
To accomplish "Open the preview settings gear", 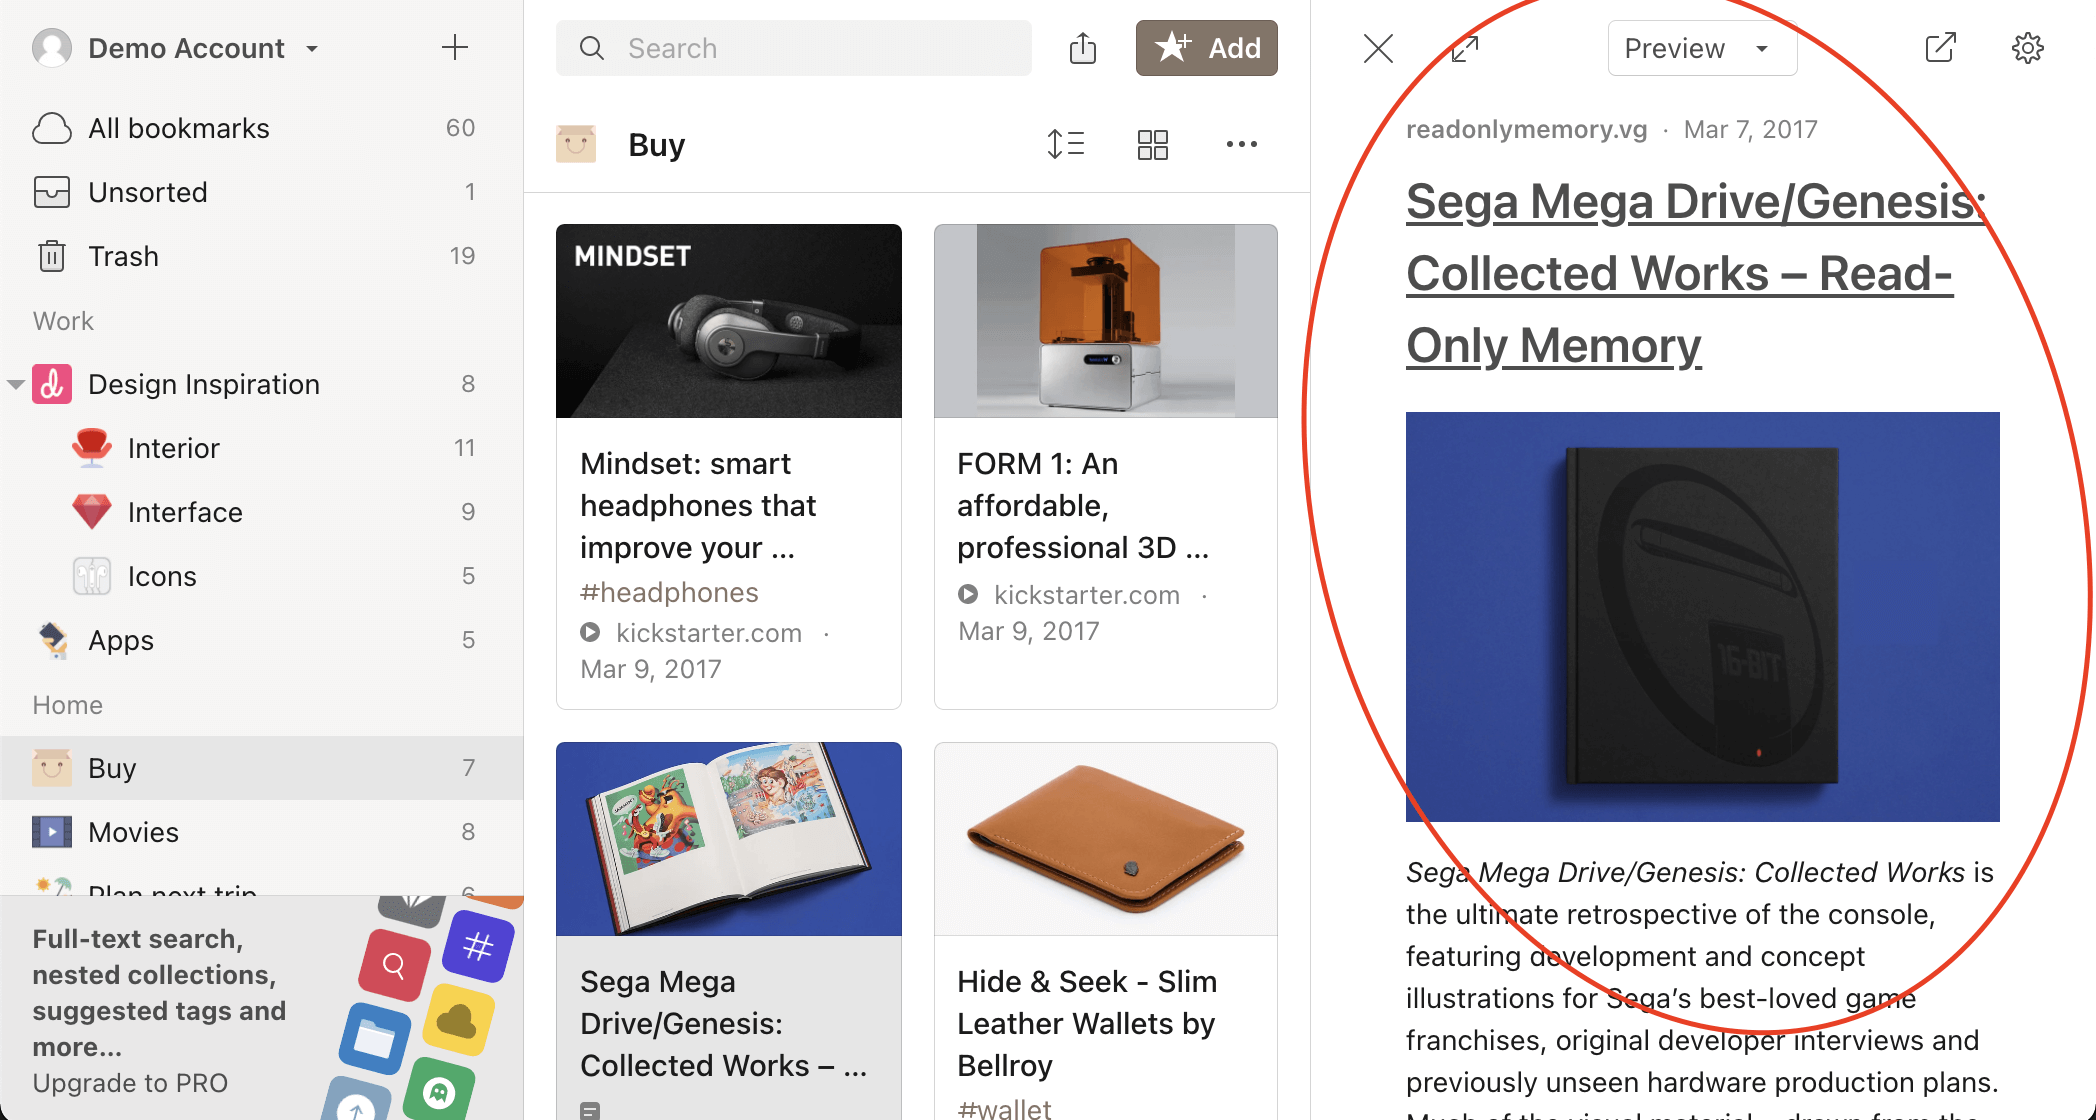I will [x=2027, y=48].
